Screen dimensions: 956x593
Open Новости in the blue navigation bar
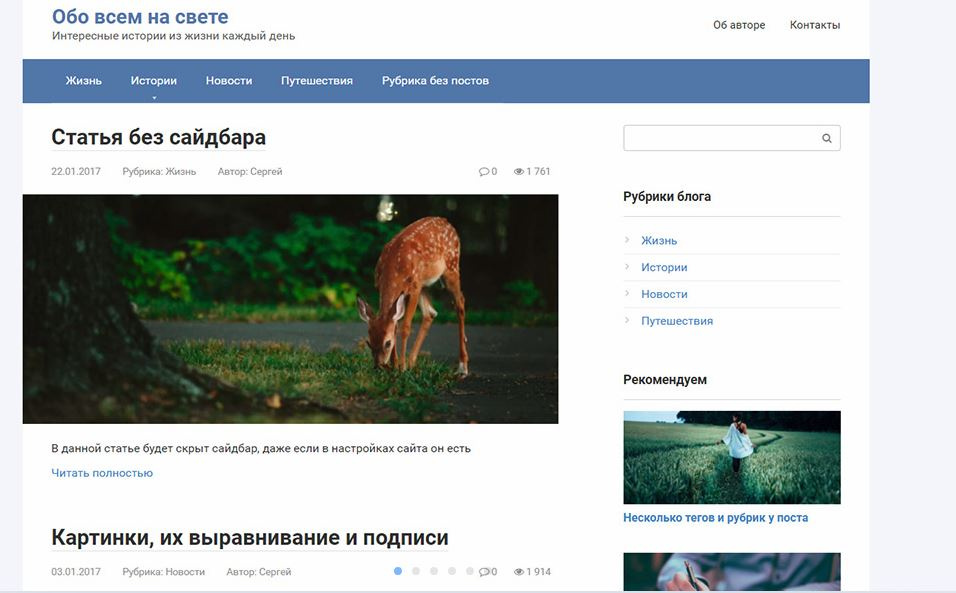[x=229, y=80]
